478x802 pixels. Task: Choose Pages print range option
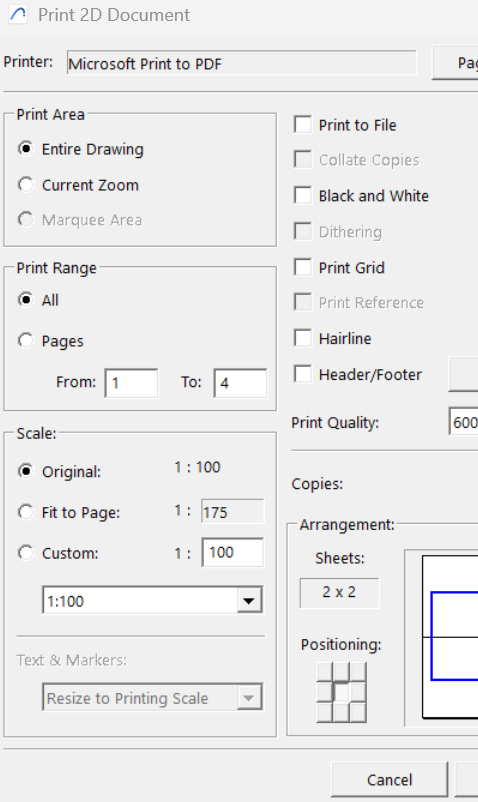pos(26,340)
